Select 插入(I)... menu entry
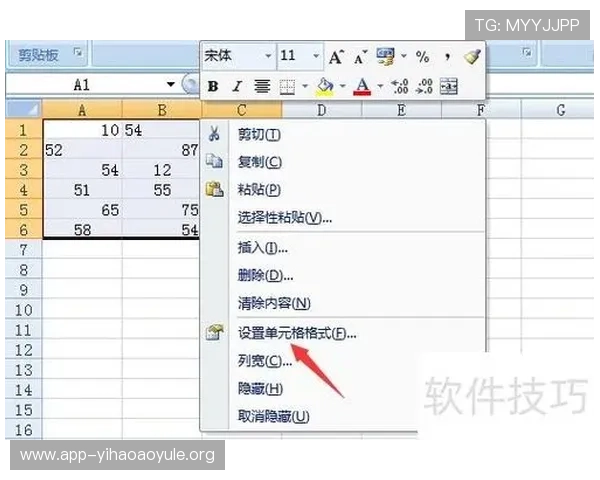 (x=262, y=248)
